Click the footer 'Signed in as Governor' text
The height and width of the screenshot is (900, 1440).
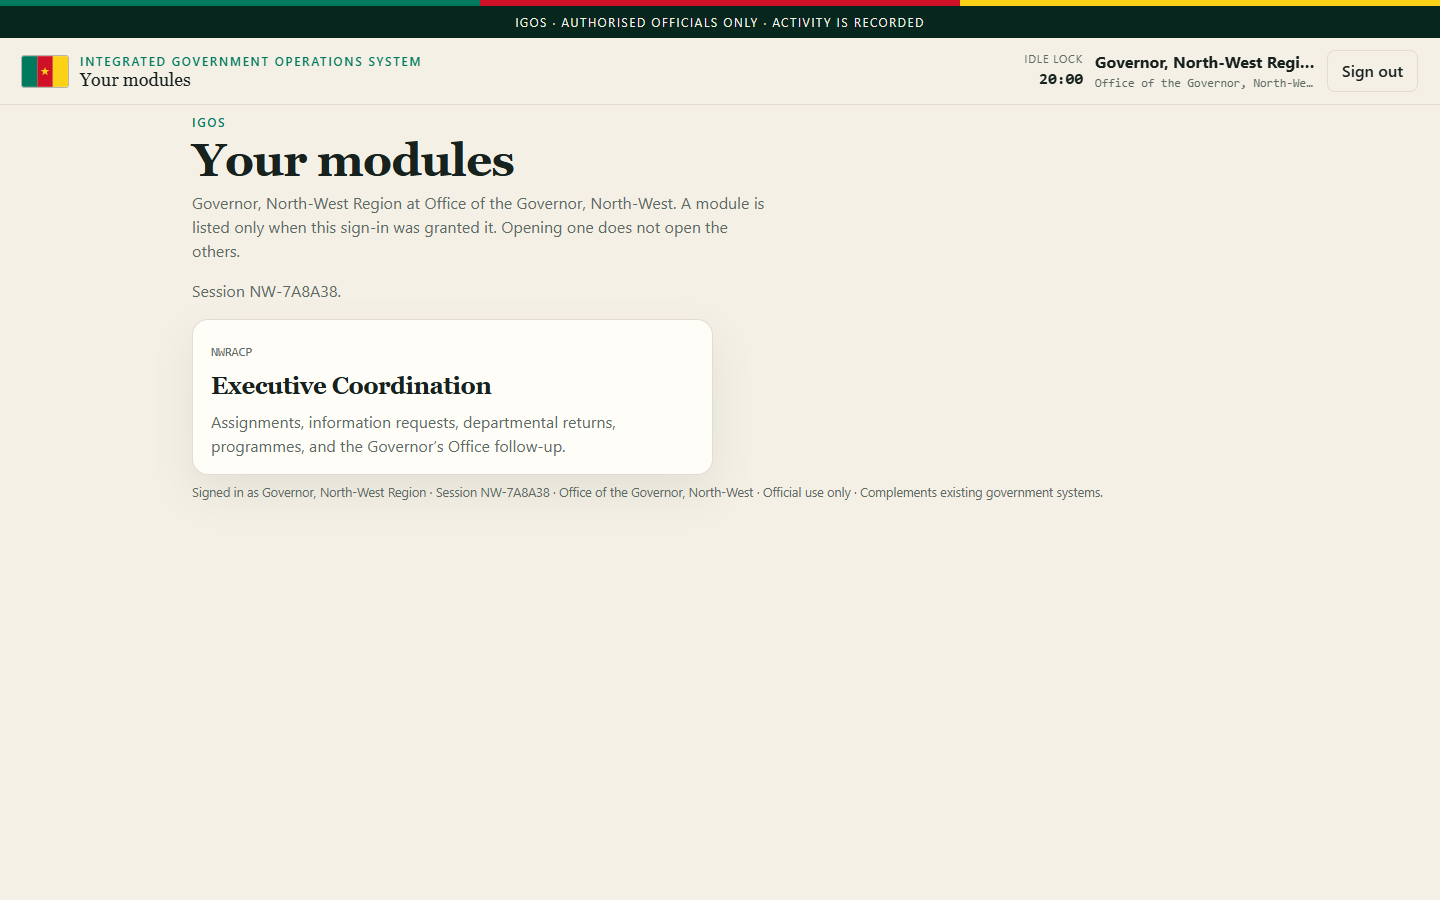point(647,492)
